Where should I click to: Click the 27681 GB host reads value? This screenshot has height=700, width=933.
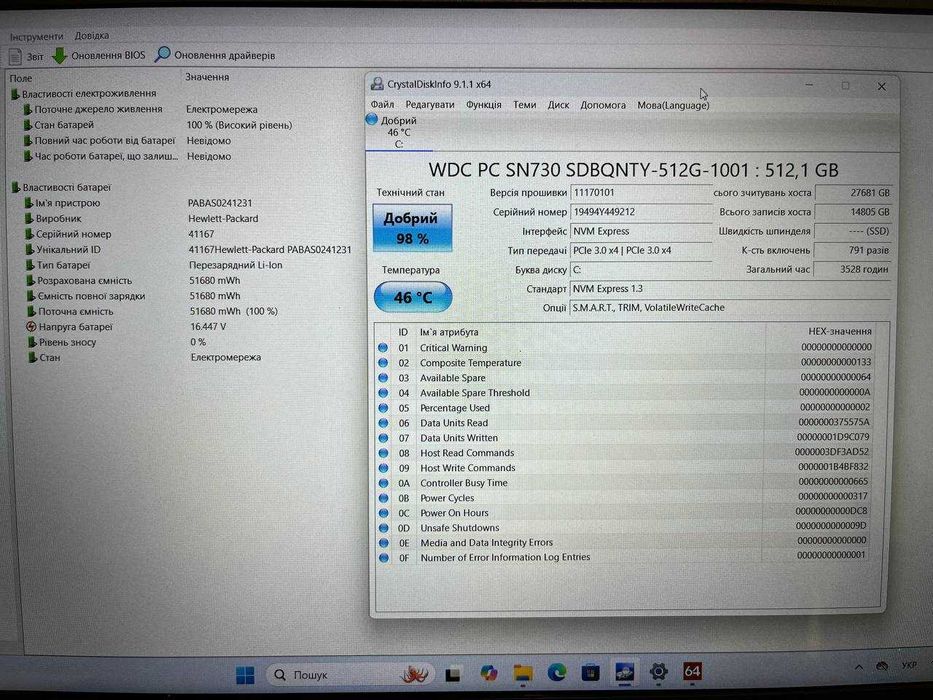coord(853,193)
